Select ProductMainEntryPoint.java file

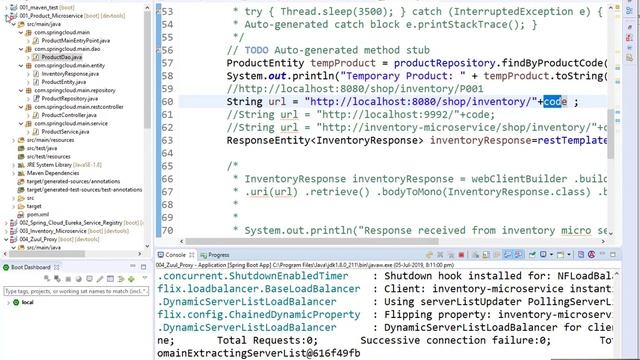pyautogui.click(x=76, y=41)
